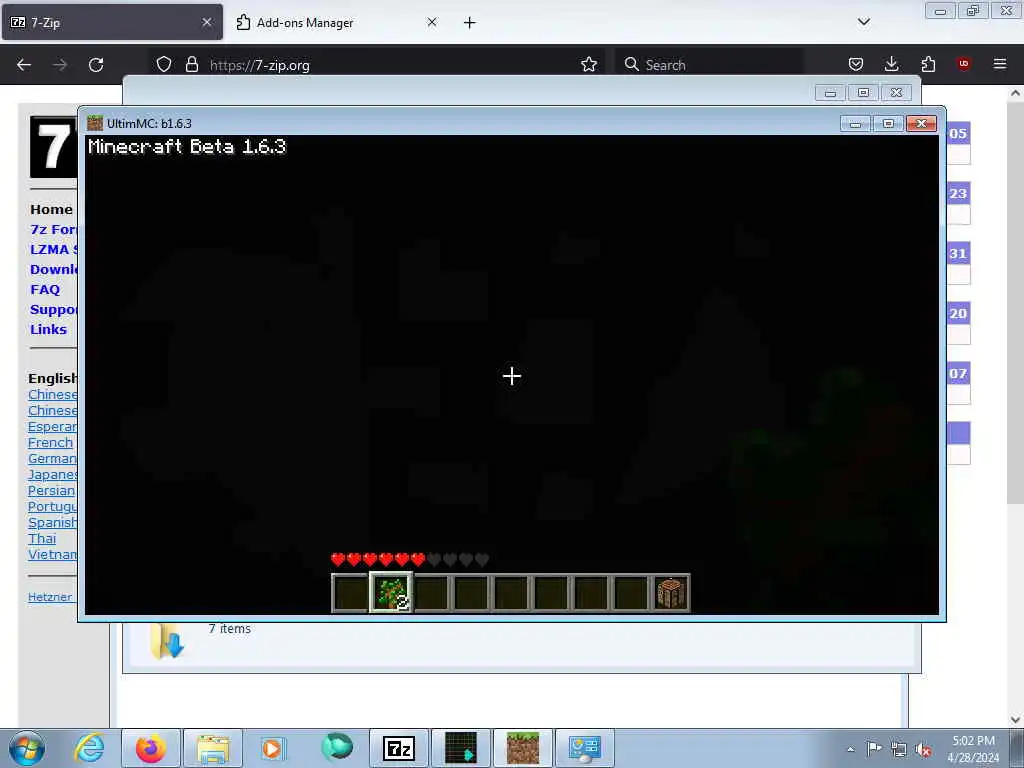This screenshot has height=768, width=1024.
Task: Click the network tray icon
Action: (x=899, y=750)
